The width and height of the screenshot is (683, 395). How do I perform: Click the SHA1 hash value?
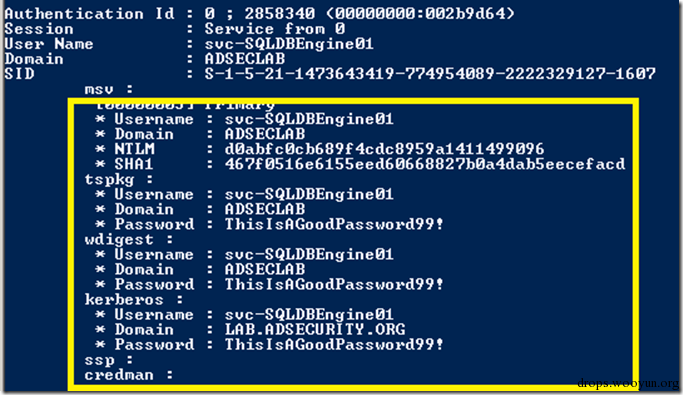(425, 164)
